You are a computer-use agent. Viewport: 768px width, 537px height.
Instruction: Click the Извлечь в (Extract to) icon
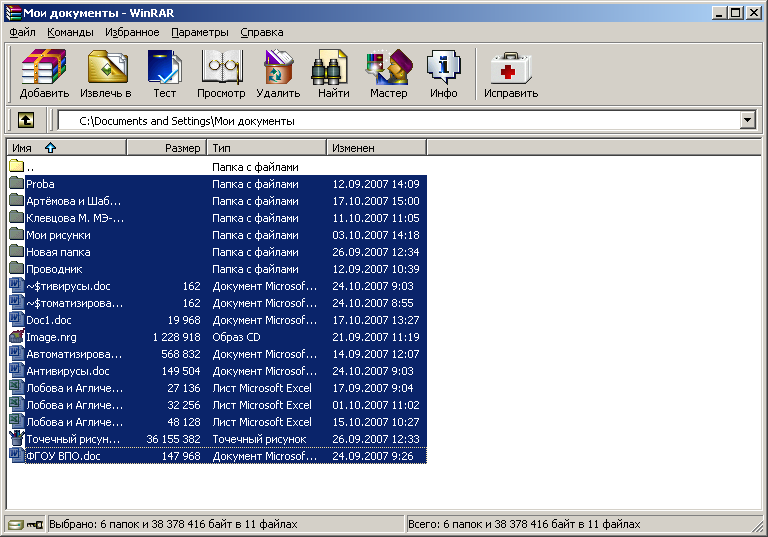point(107,66)
